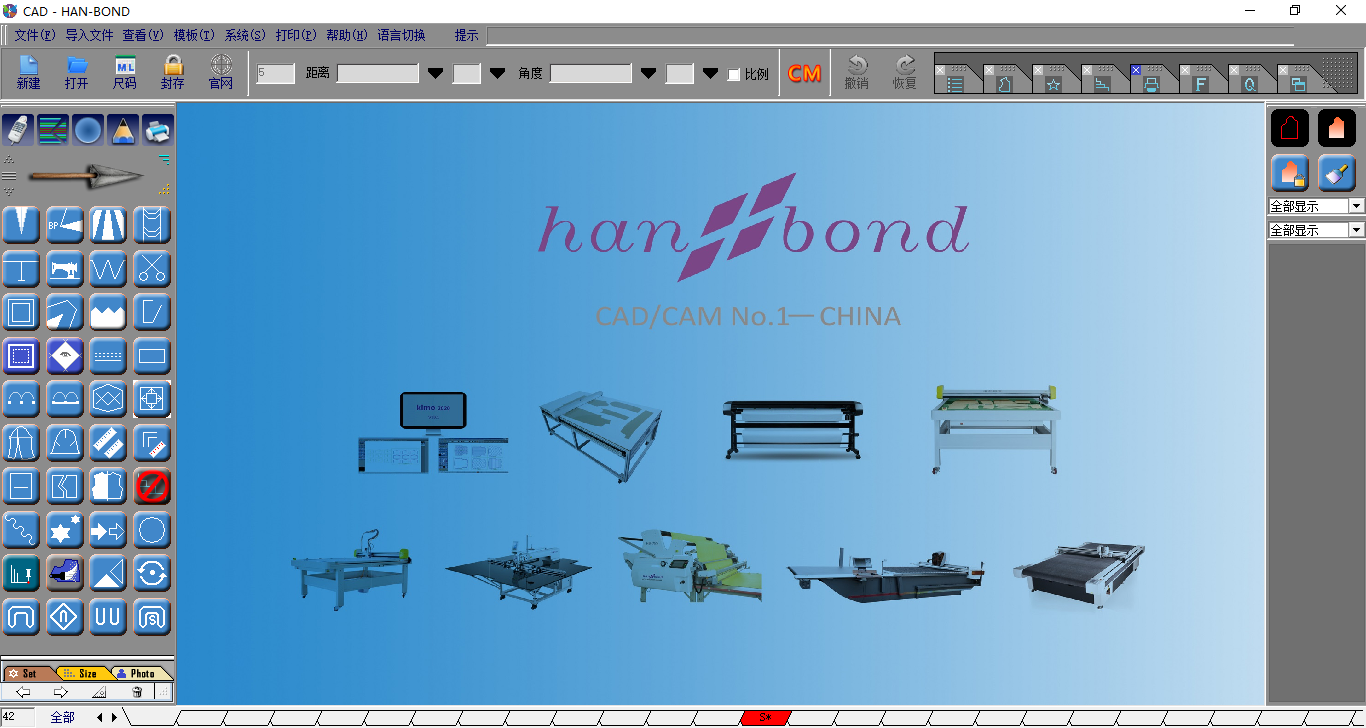Open the 文件(F) menu
1366x728 pixels.
point(34,35)
